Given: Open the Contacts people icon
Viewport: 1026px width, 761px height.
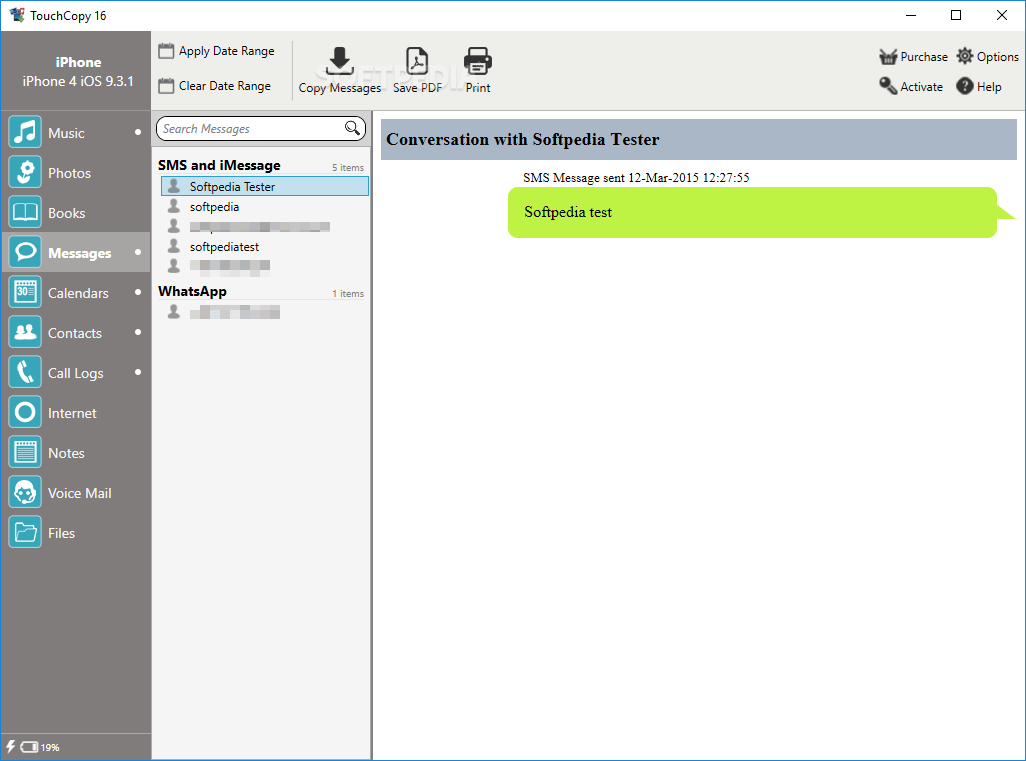Looking at the screenshot, I should [x=26, y=332].
